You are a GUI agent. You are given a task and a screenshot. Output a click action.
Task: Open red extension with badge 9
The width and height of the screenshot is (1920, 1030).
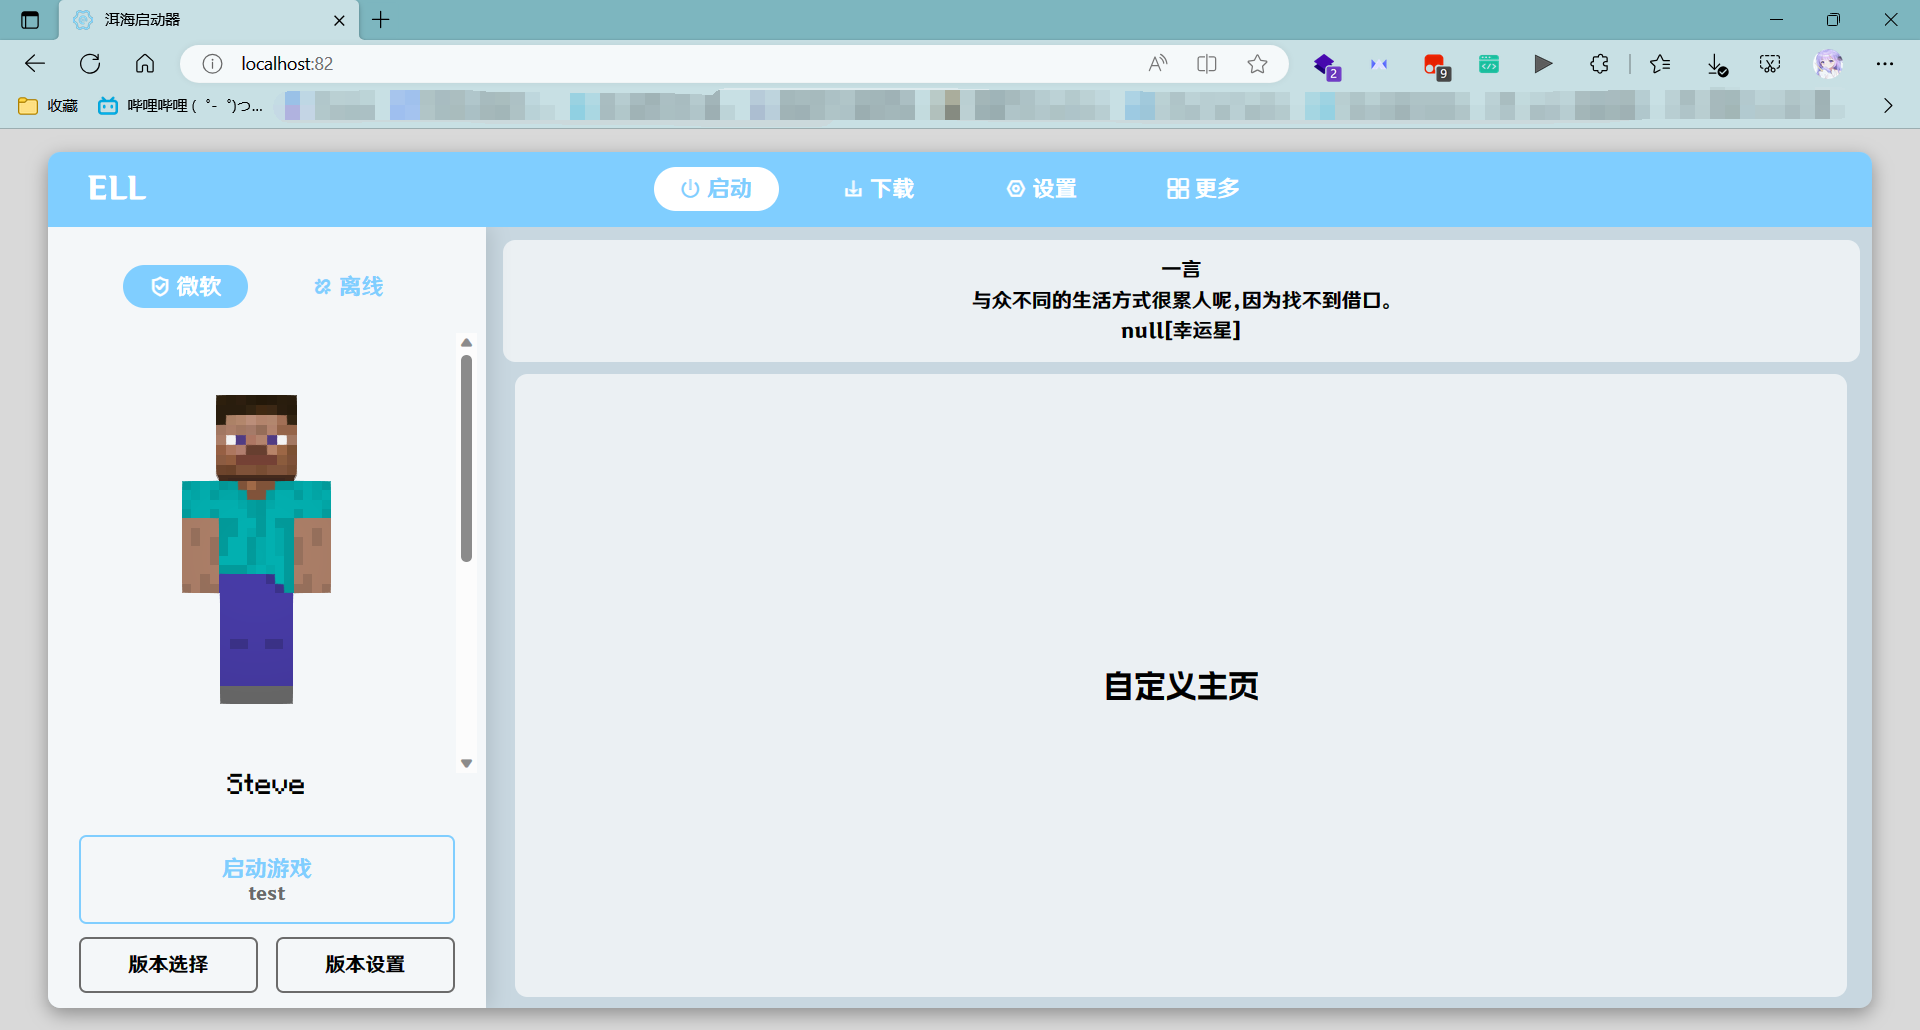pos(1436,66)
